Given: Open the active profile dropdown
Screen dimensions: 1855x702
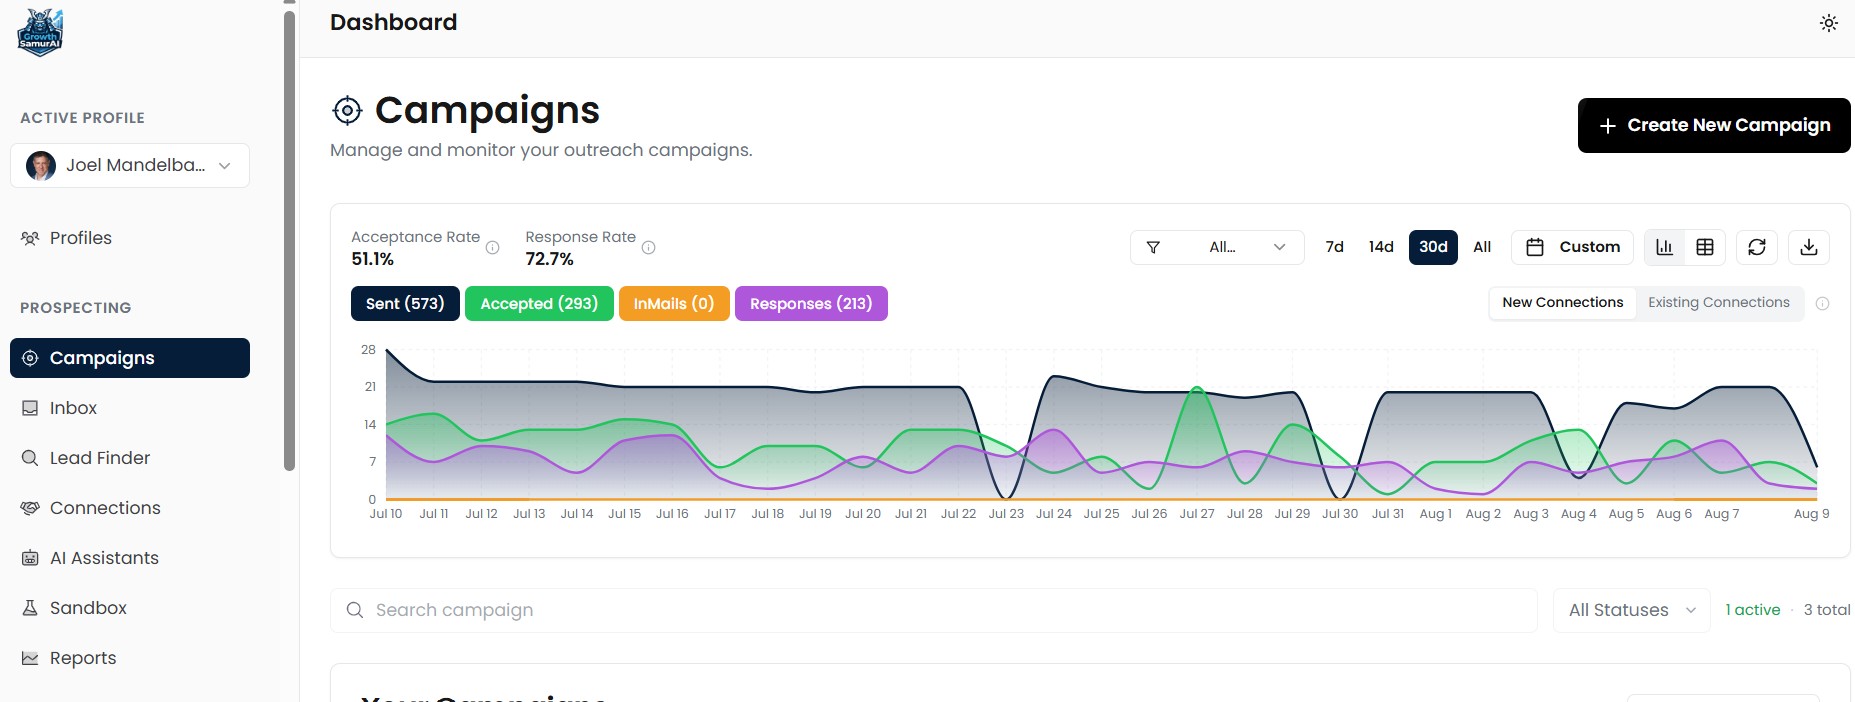Looking at the screenshot, I should (130, 166).
